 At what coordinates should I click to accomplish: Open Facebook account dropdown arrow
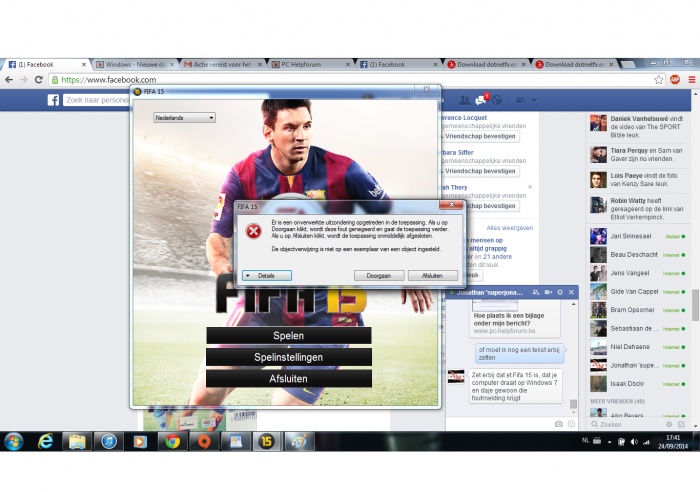534,100
